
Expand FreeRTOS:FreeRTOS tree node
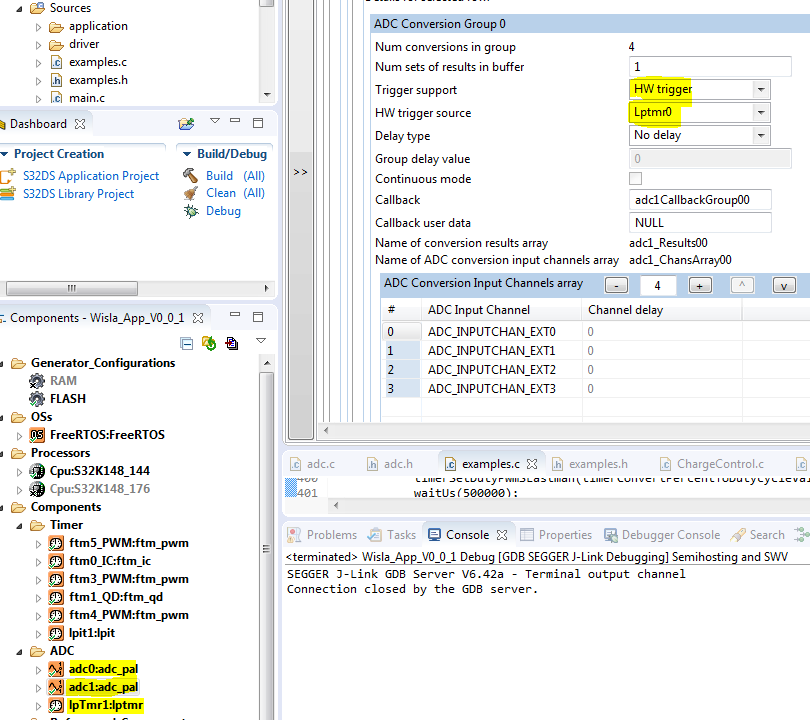tap(20, 435)
